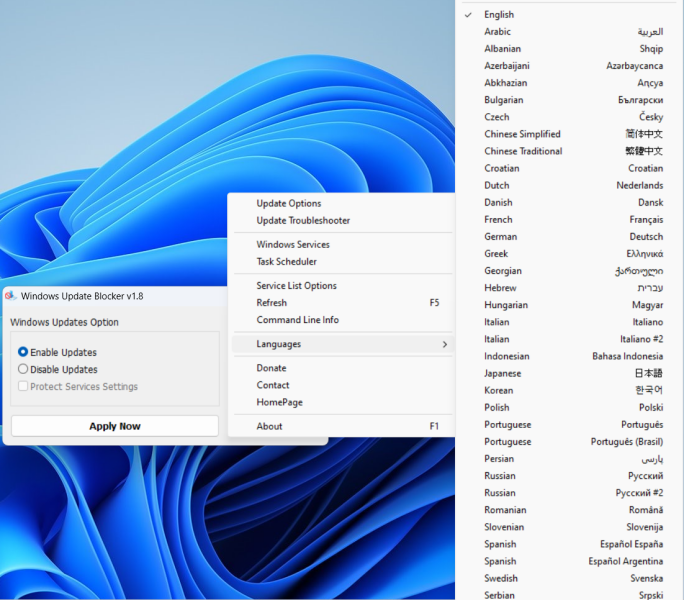Switch language to Azerbaijani
Image resolution: width=684 pixels, height=600 pixels.
569,65
